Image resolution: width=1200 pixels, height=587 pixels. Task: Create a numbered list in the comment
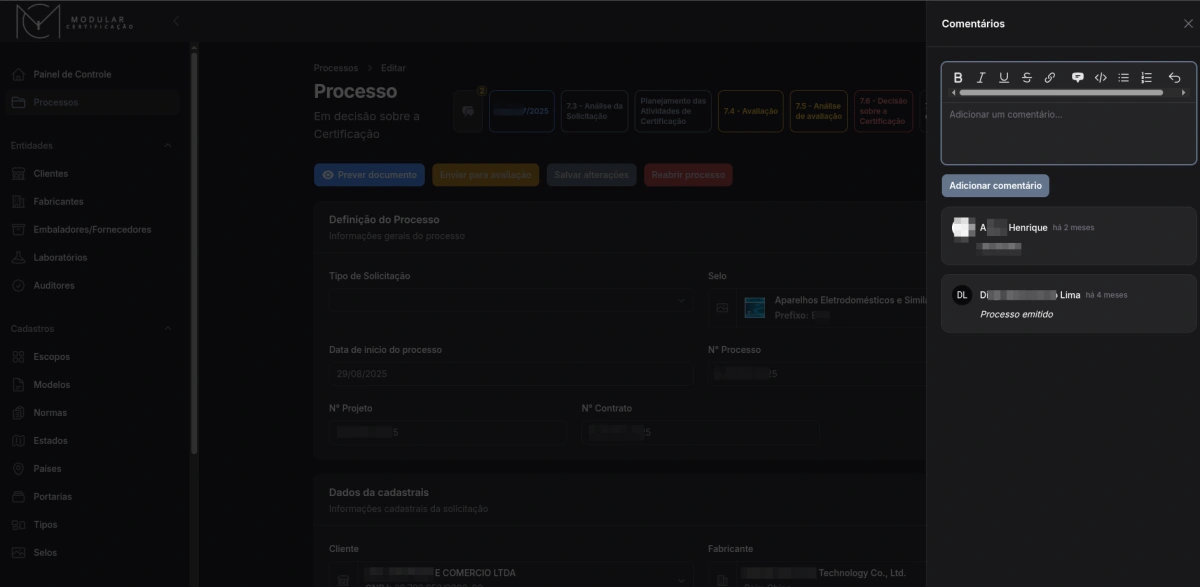[x=1146, y=77]
